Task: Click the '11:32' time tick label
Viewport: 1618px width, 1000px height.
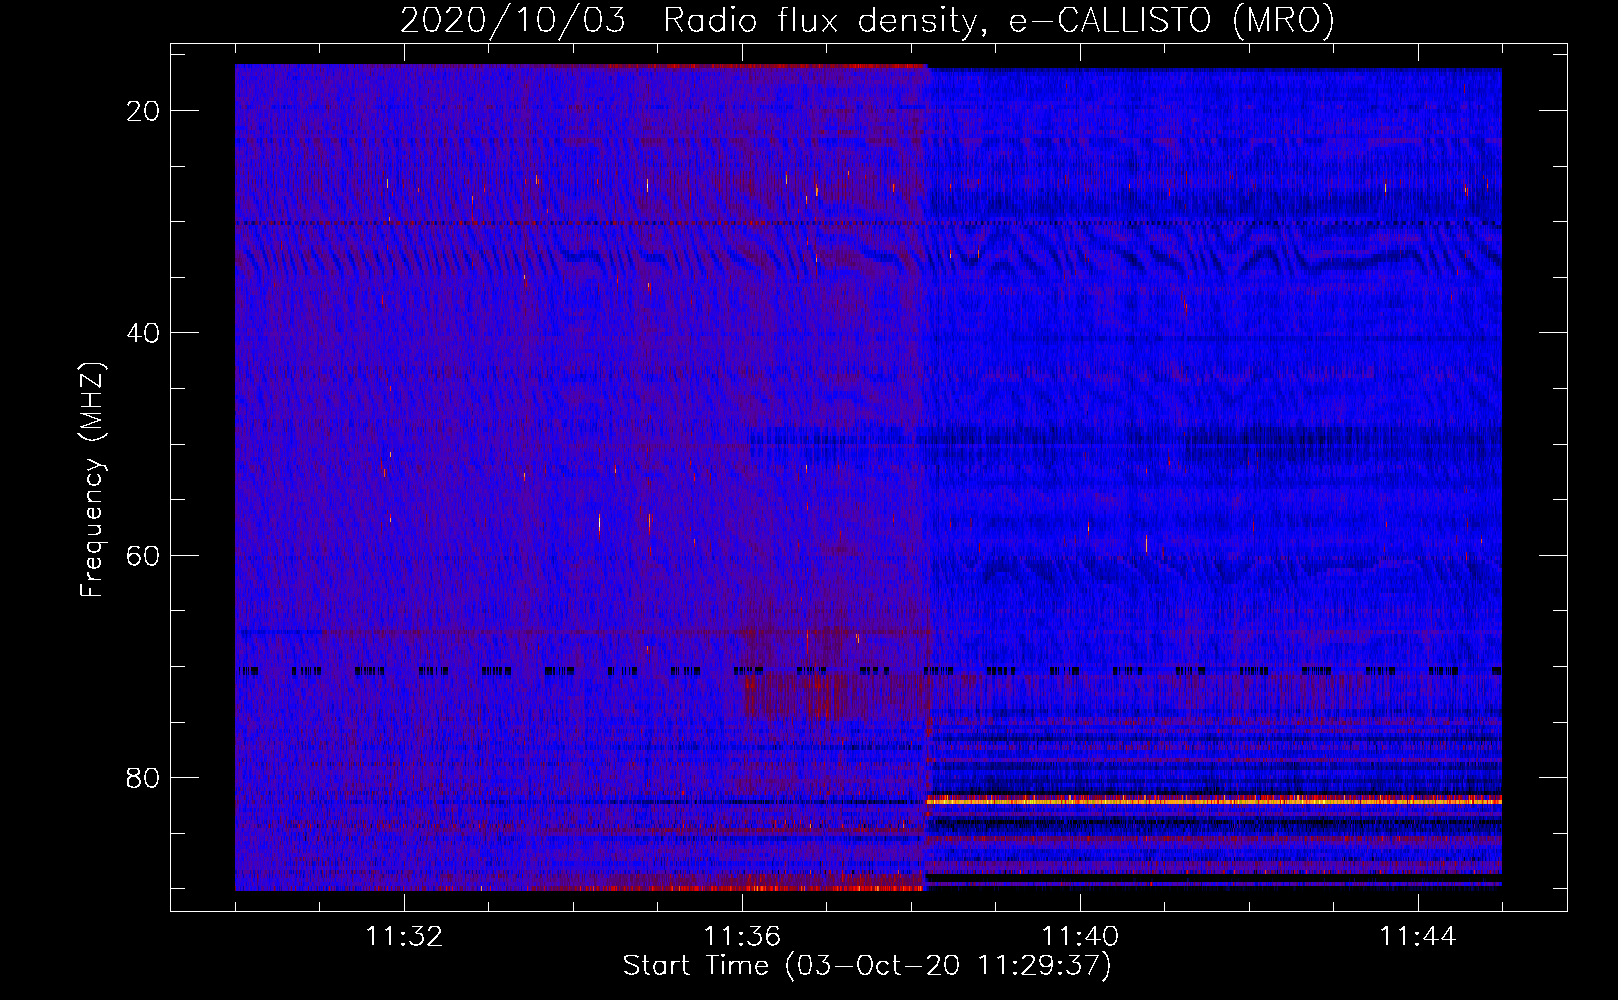Action: [x=404, y=937]
